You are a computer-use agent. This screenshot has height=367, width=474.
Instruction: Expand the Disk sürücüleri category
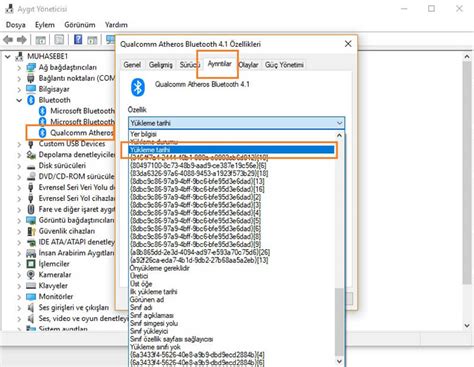(19, 166)
